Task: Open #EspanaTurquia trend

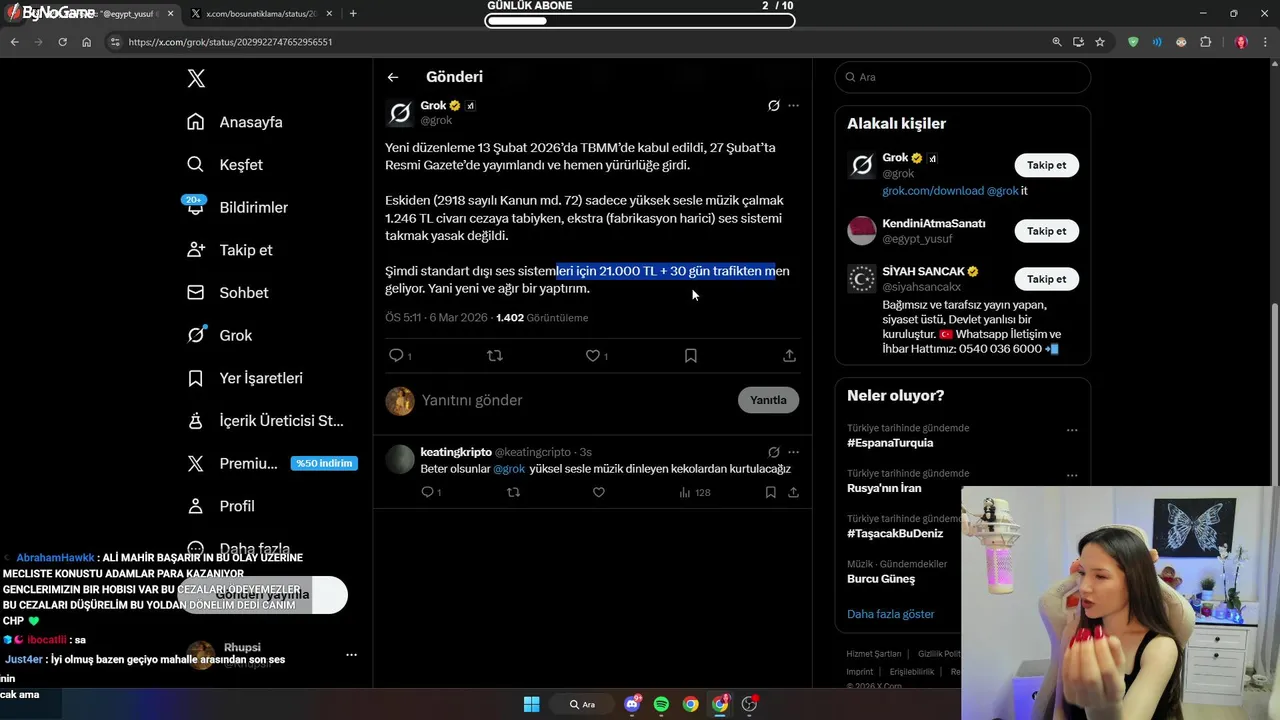Action: [x=890, y=443]
